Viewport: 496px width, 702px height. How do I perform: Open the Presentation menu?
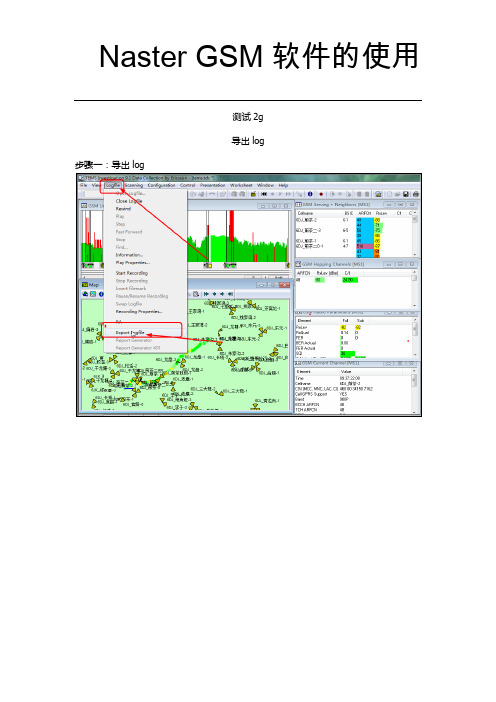212,185
